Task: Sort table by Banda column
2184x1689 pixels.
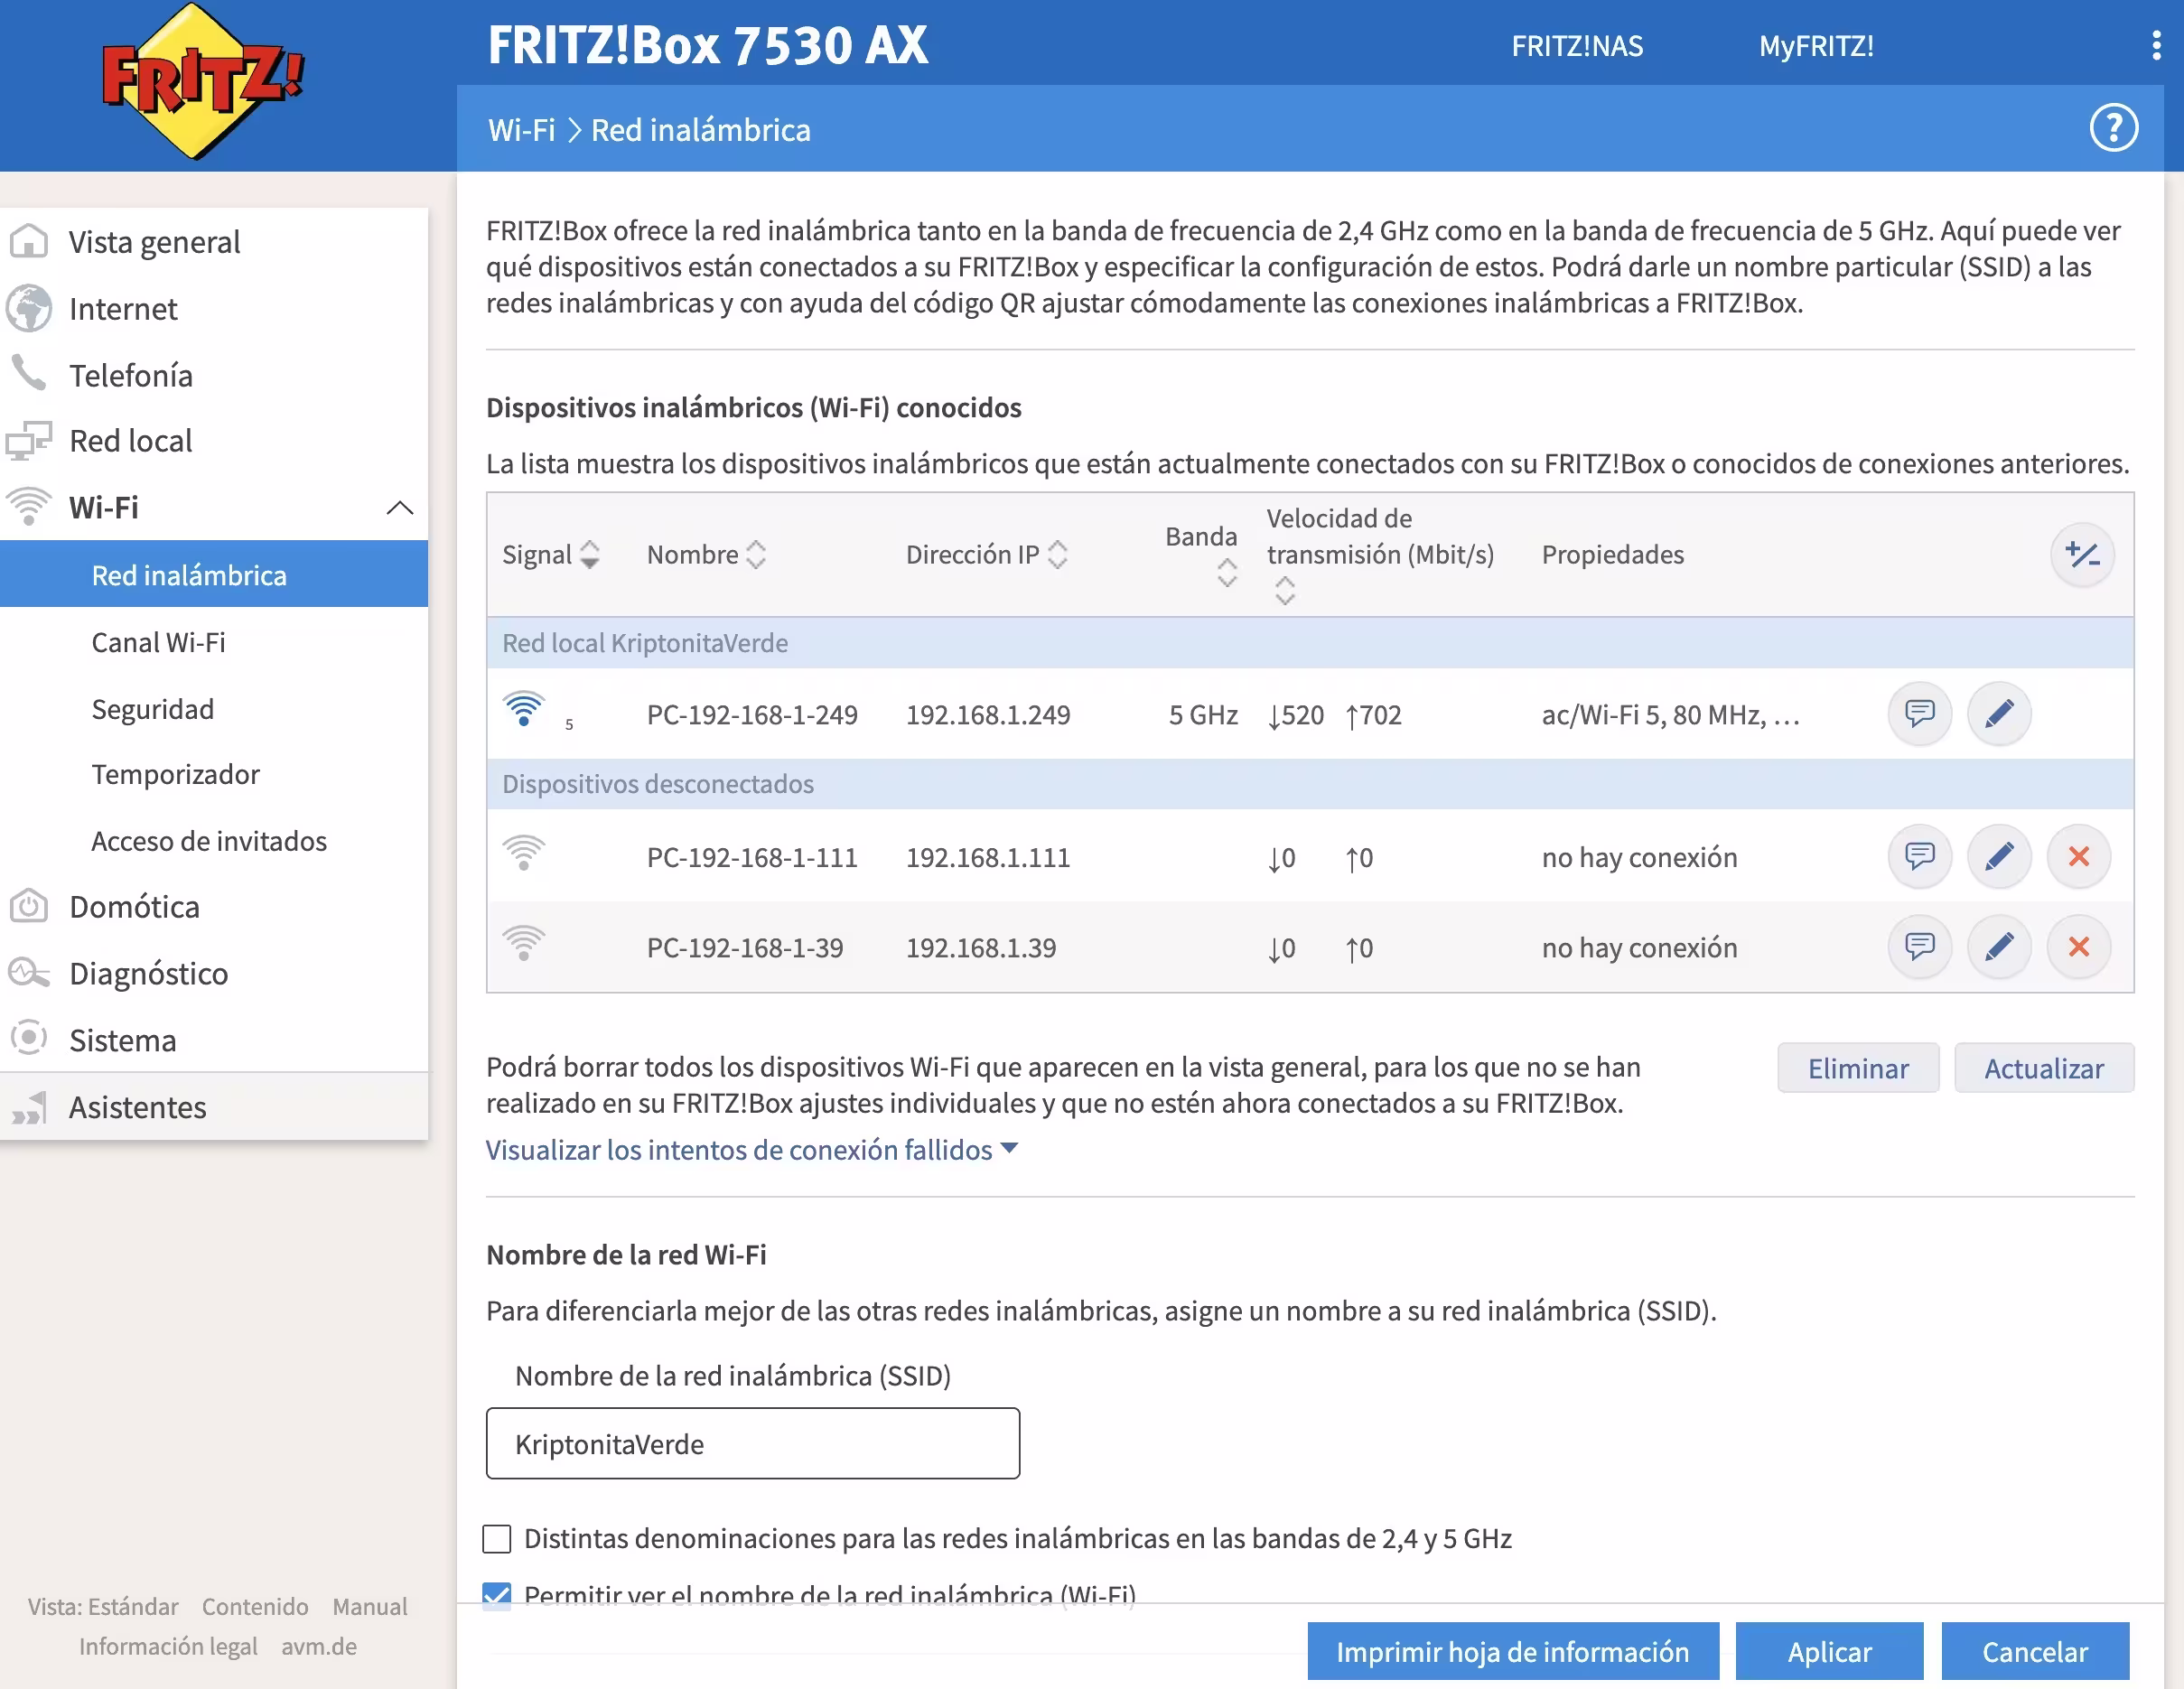Action: (x=1227, y=573)
